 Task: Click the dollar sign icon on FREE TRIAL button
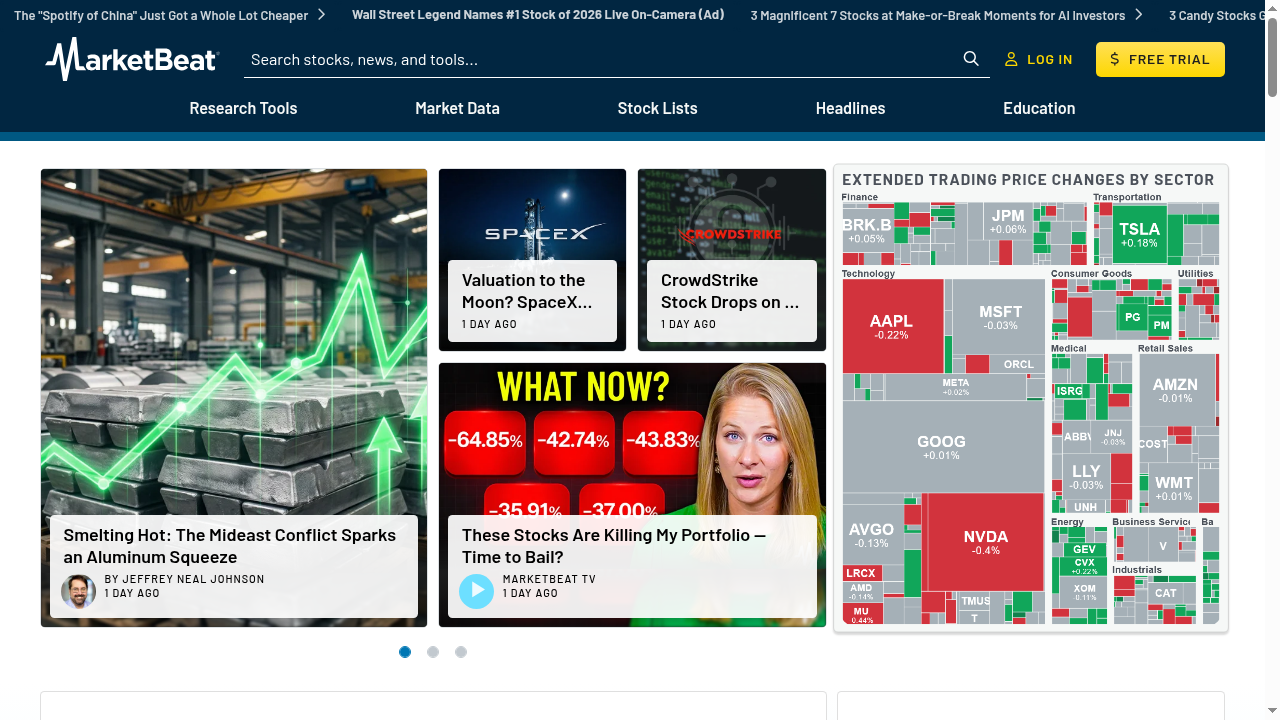pyautogui.click(x=1113, y=59)
